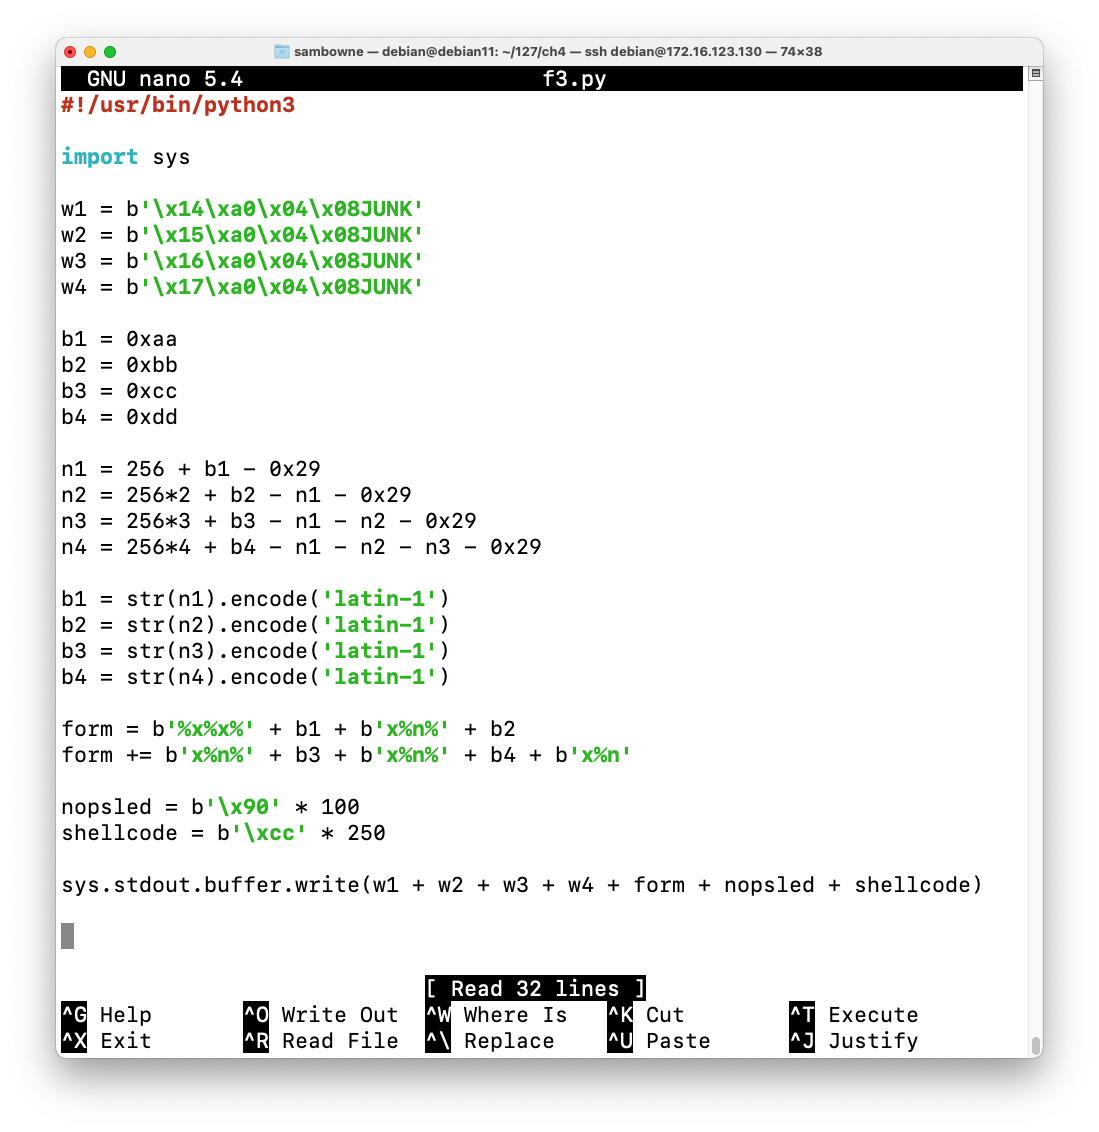Click the line starting with 'form +='
The height and width of the screenshot is (1132, 1099).
click(347, 754)
